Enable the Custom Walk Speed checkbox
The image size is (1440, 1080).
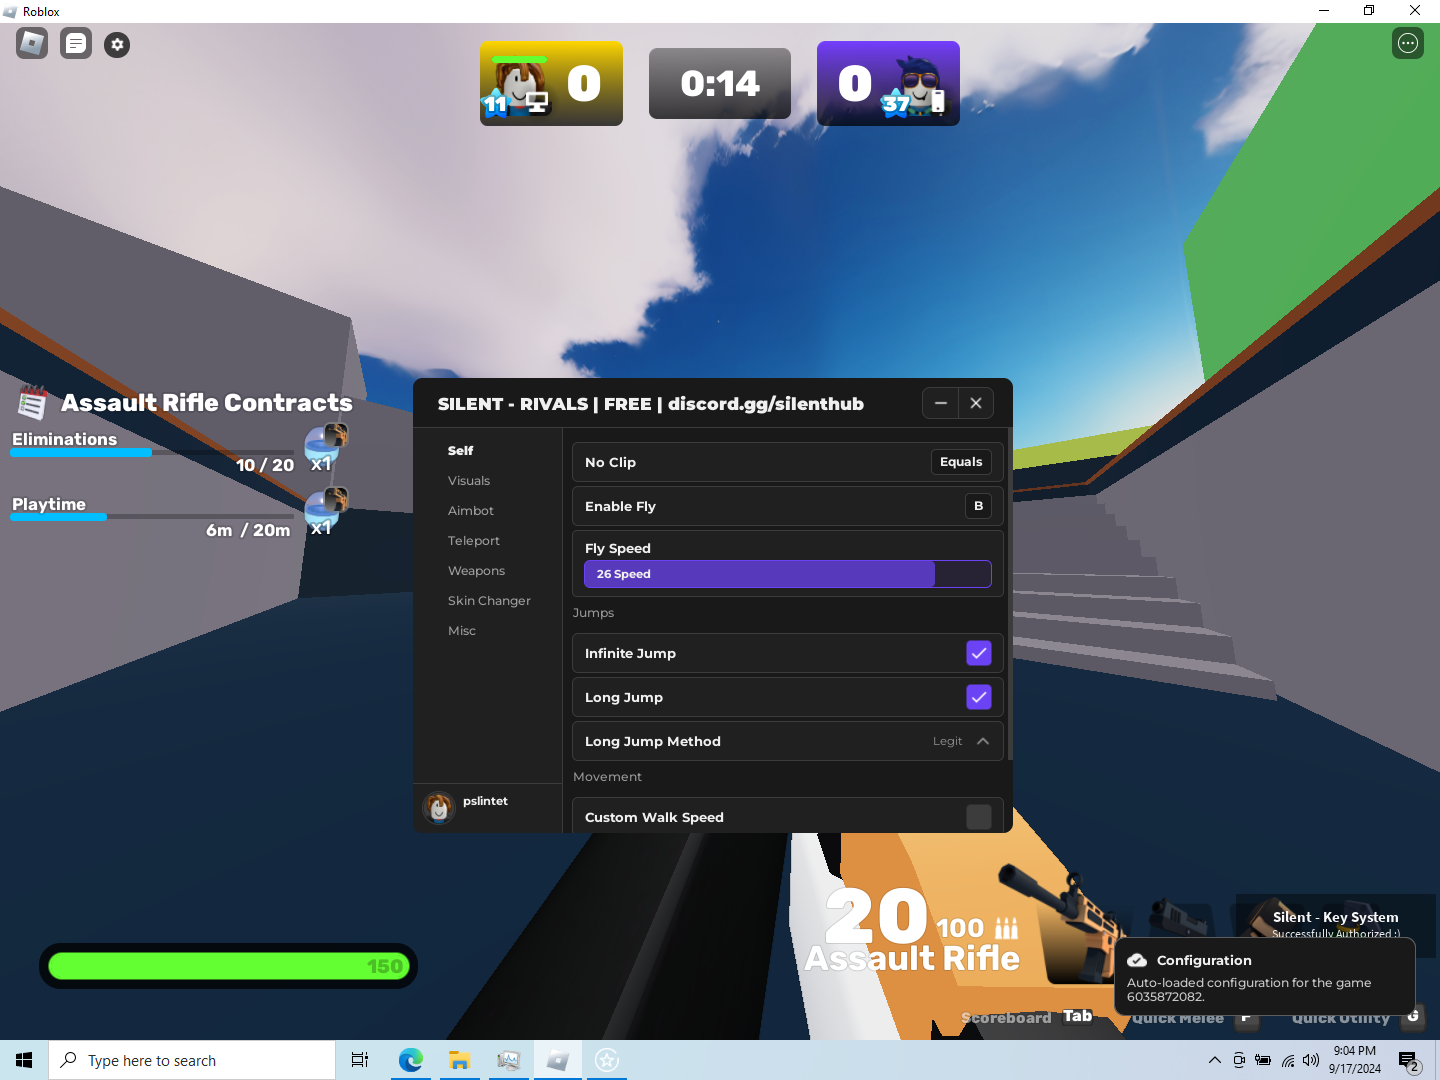pyautogui.click(x=979, y=817)
